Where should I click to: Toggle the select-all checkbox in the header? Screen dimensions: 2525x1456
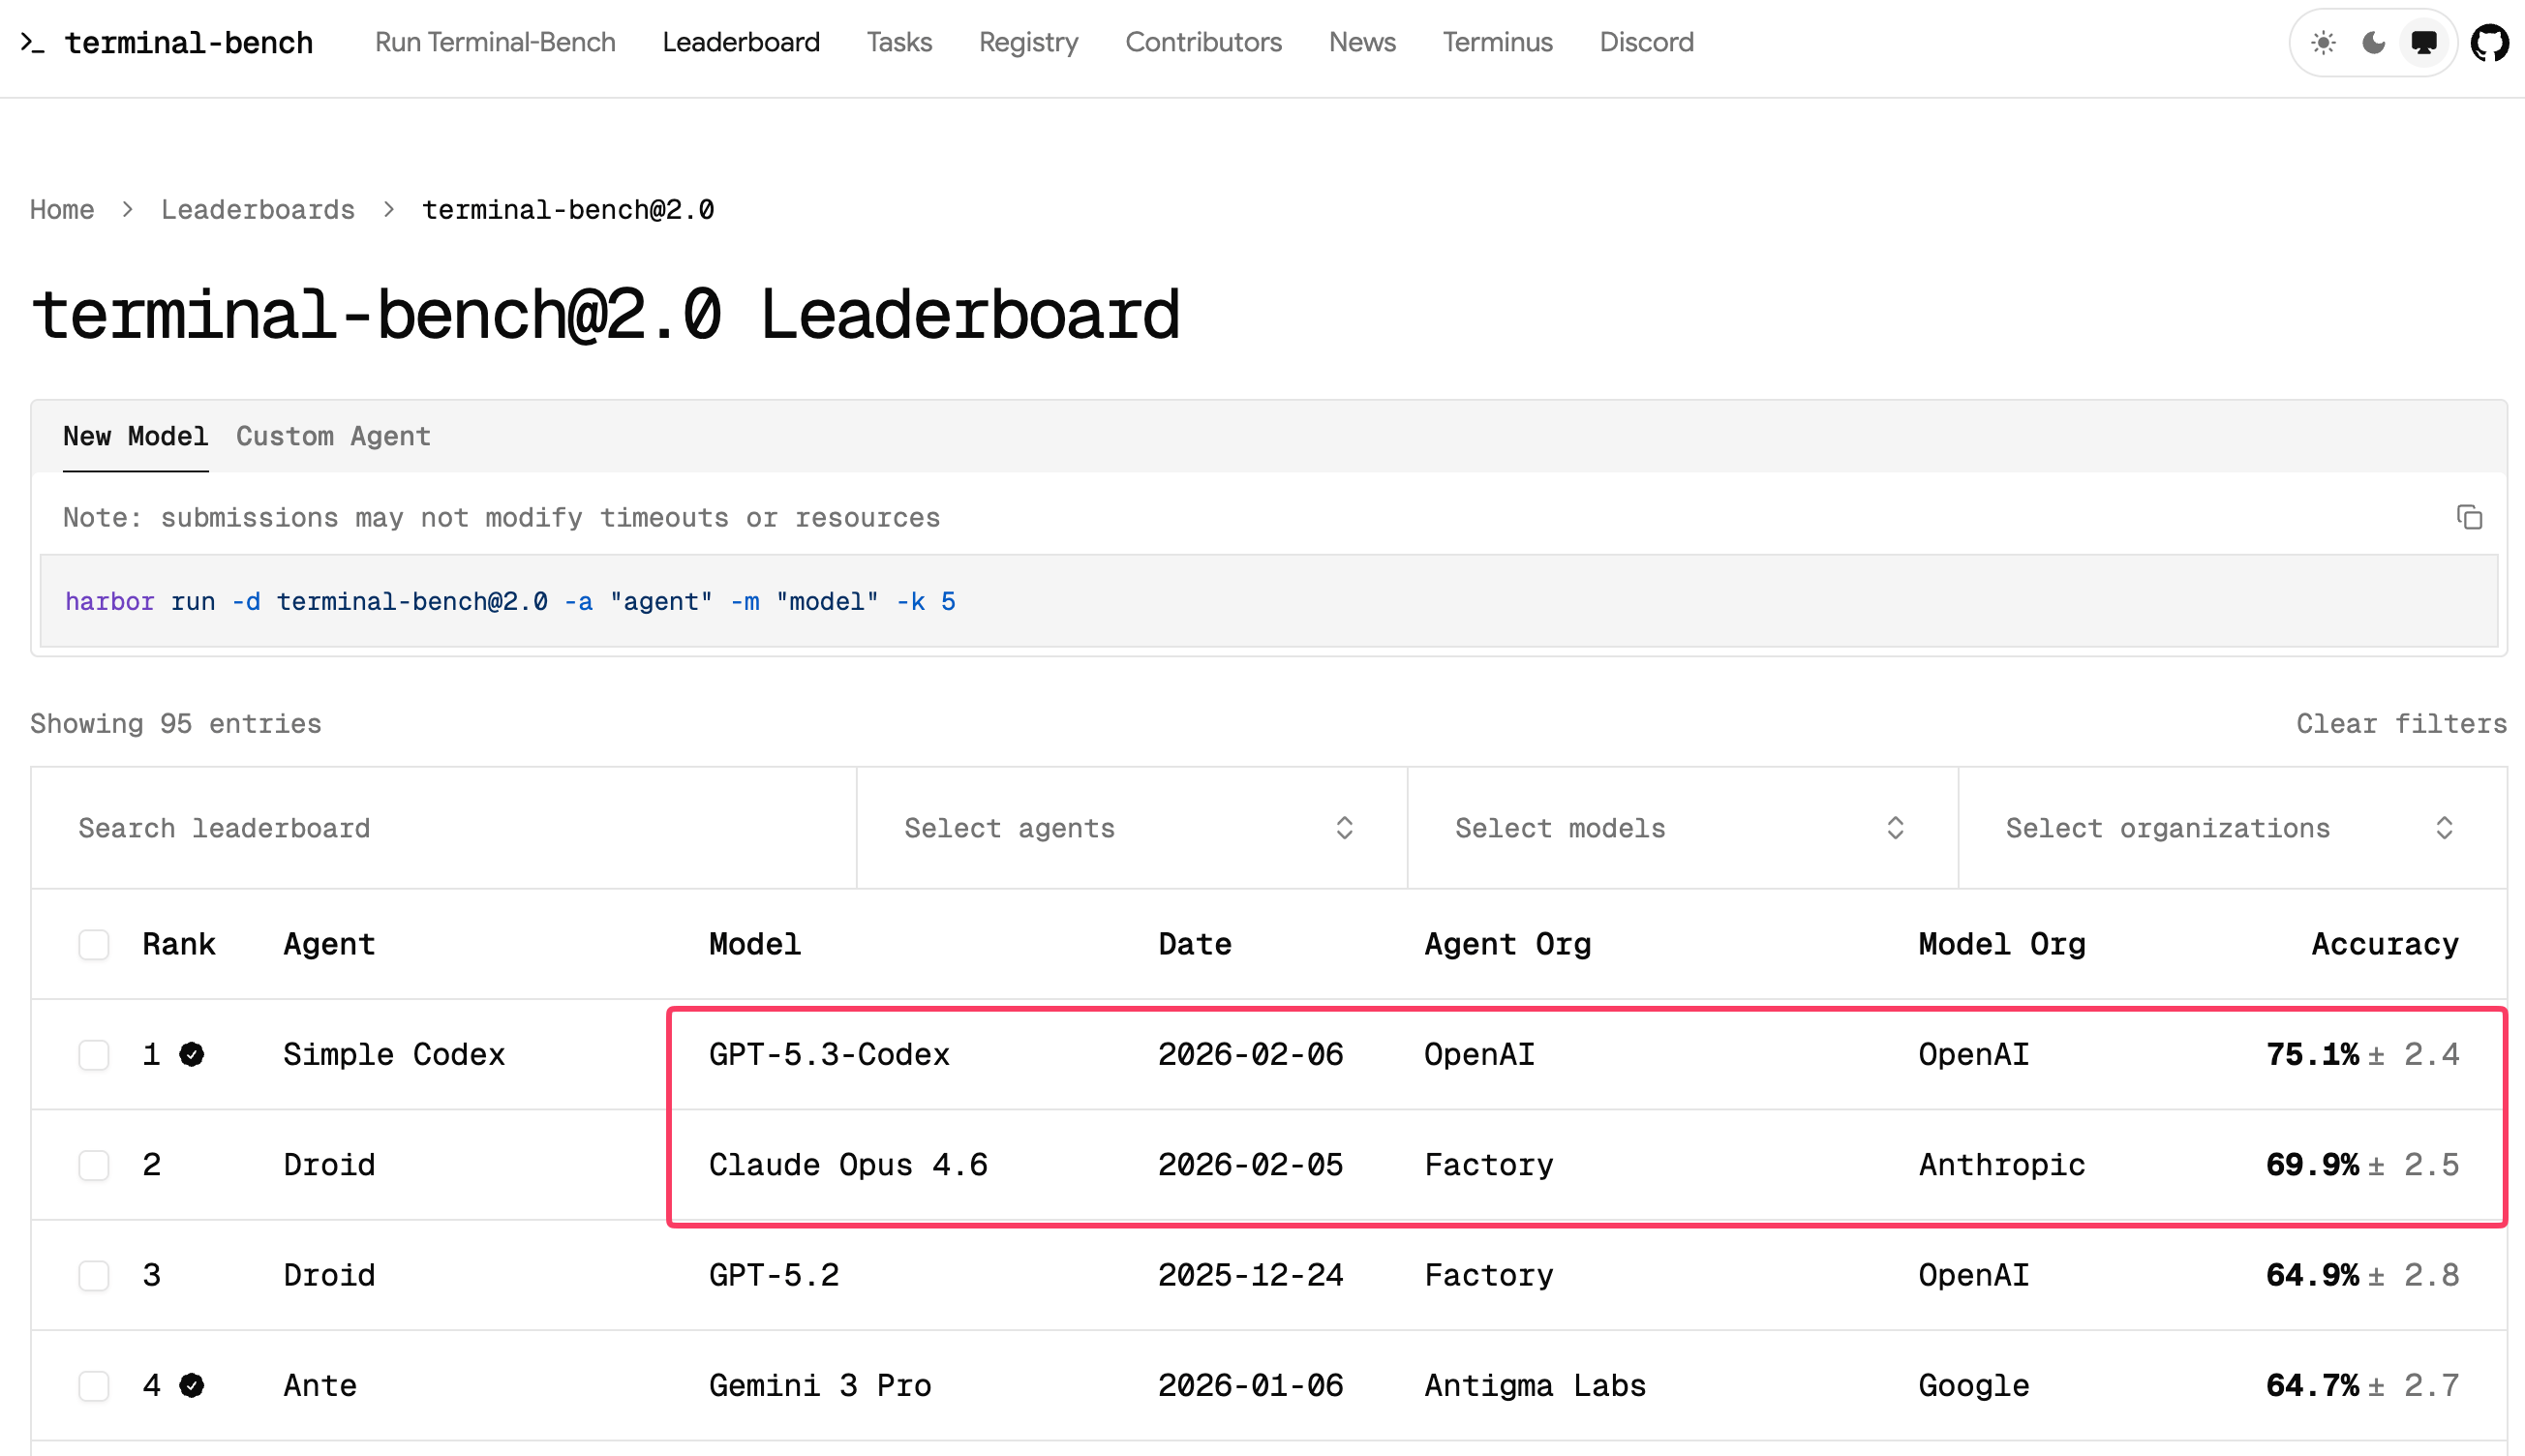[x=93, y=944]
